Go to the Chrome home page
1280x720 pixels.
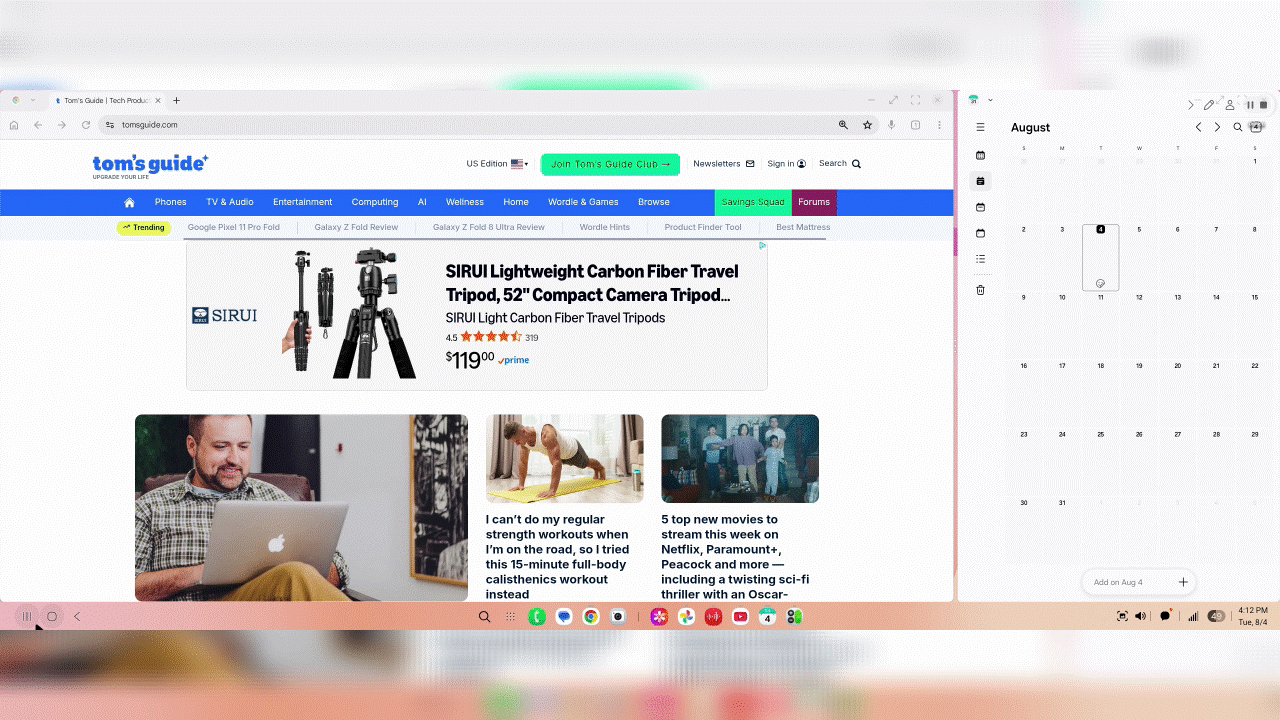coord(14,125)
